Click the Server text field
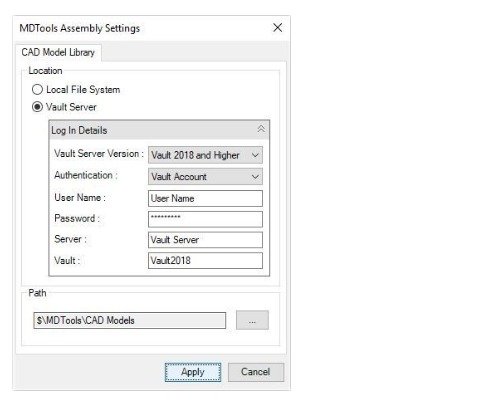490x404 pixels. coord(205,240)
